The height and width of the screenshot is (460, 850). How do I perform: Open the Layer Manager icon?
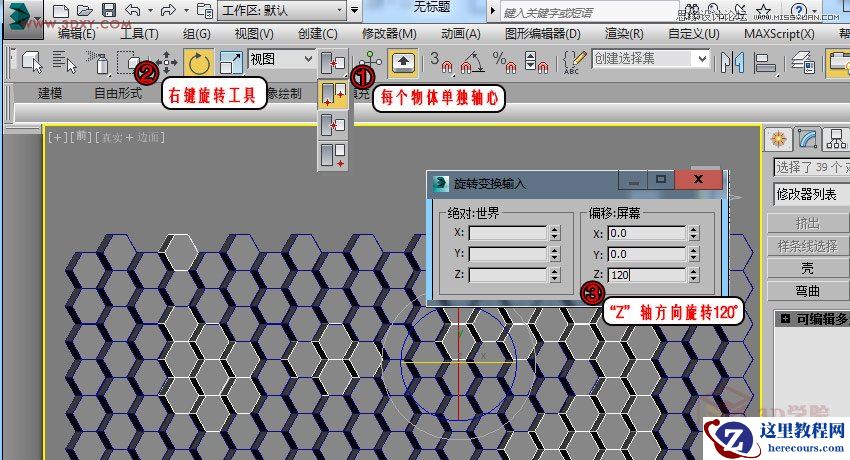click(x=803, y=63)
